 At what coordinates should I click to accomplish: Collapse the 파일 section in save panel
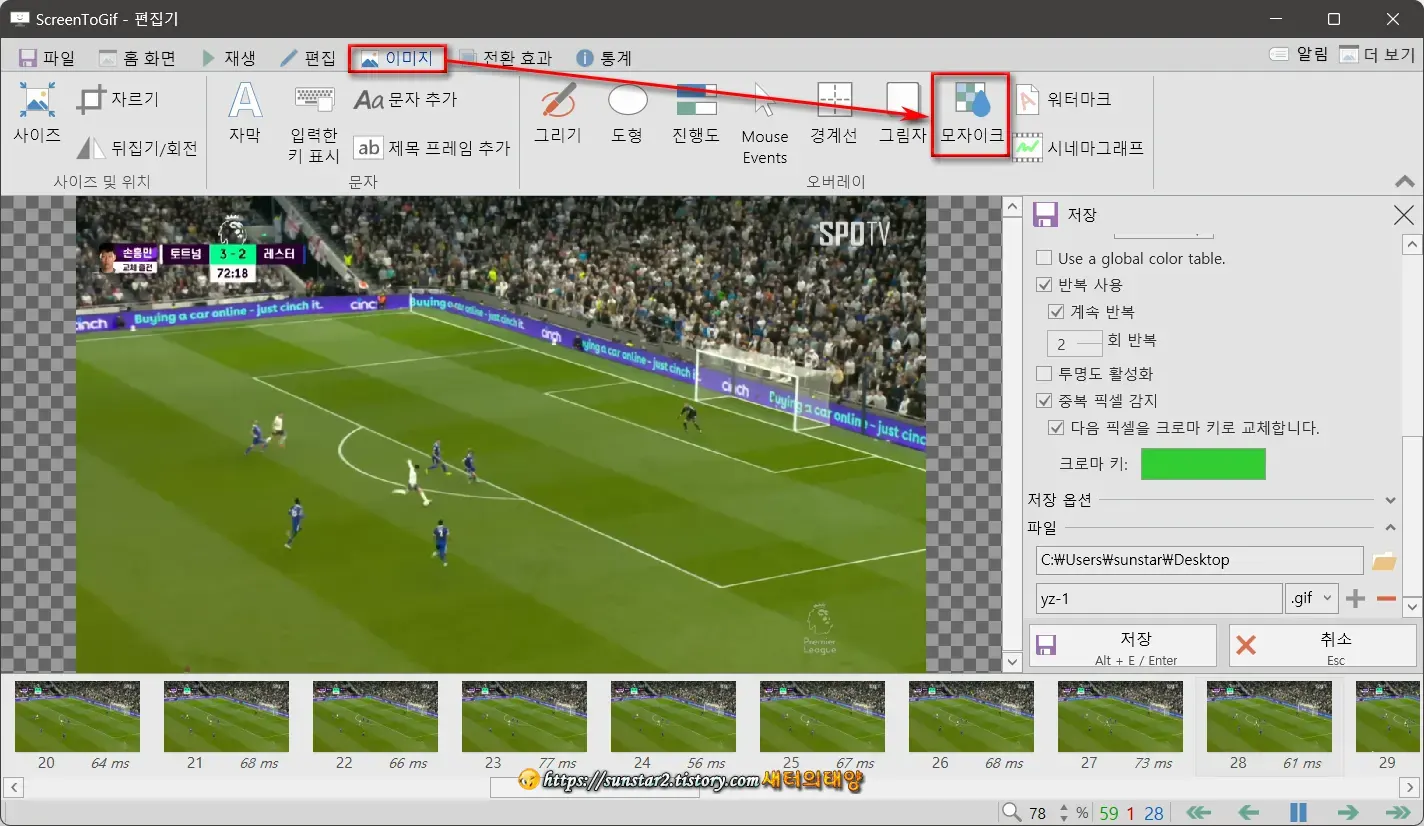(1390, 527)
